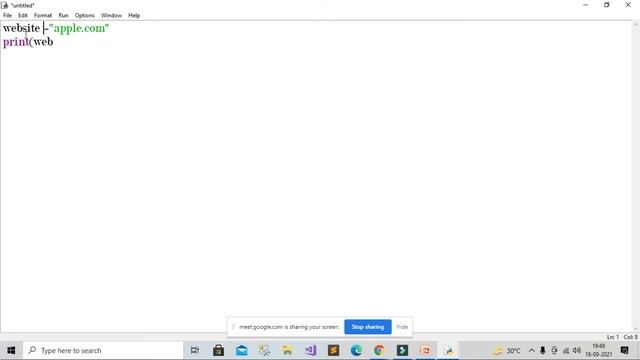Image resolution: width=640 pixels, height=360 pixels.
Task: Click the volume speaker tray icon
Action: coord(577,350)
